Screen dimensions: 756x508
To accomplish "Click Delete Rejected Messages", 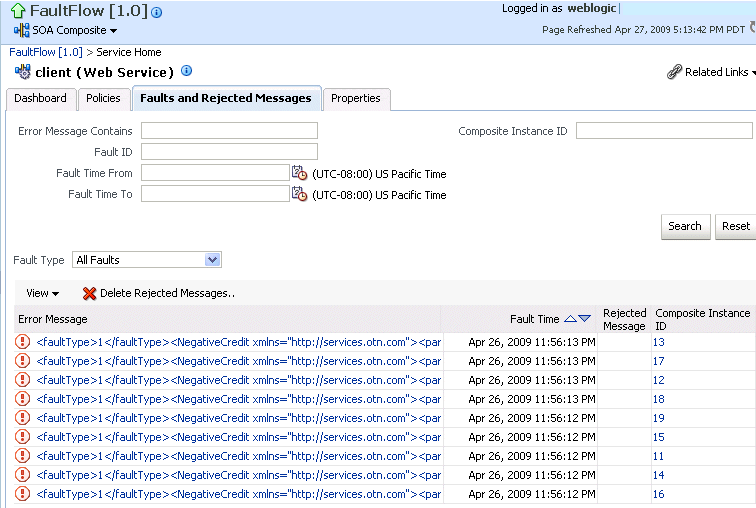I will 167,293.
